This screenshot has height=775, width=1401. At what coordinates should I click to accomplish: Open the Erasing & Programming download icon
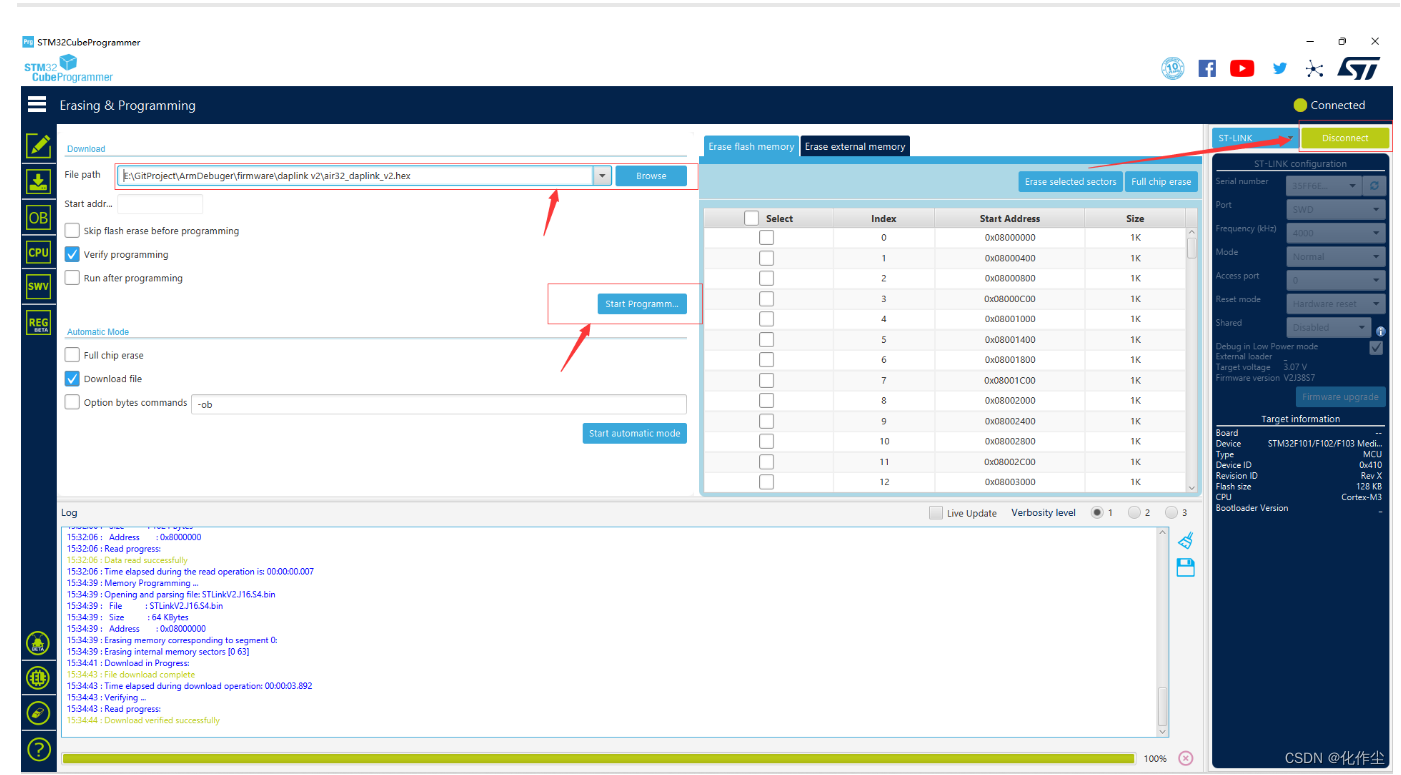pos(38,181)
